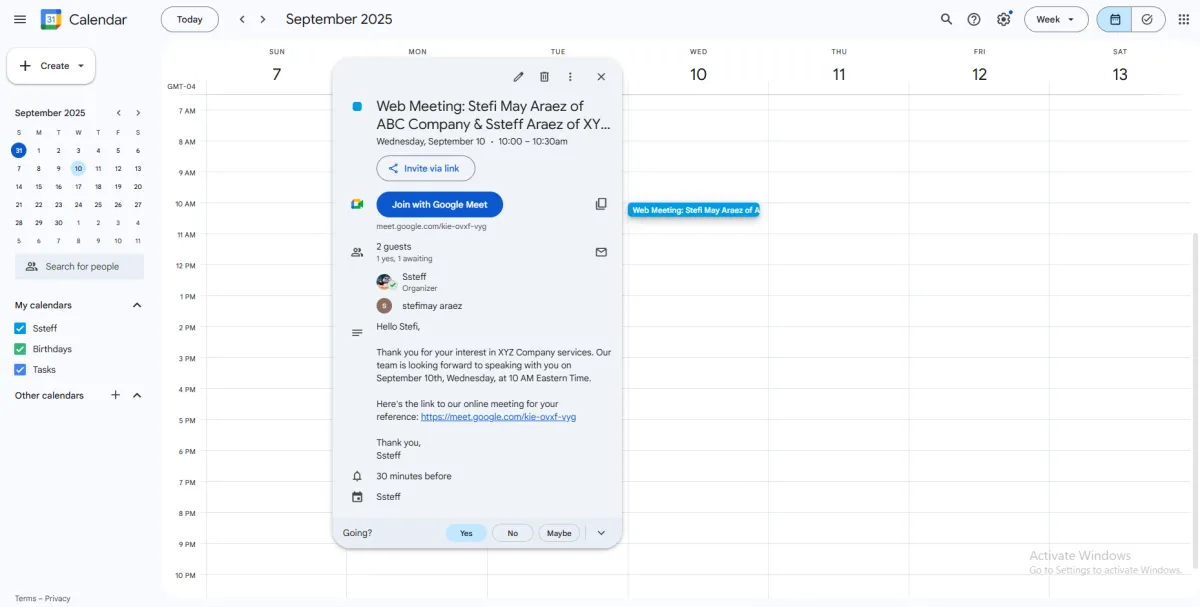This screenshot has height=607, width=1200.
Task: Uncheck the Tasks calendar checkbox
Action: [x=20, y=370]
